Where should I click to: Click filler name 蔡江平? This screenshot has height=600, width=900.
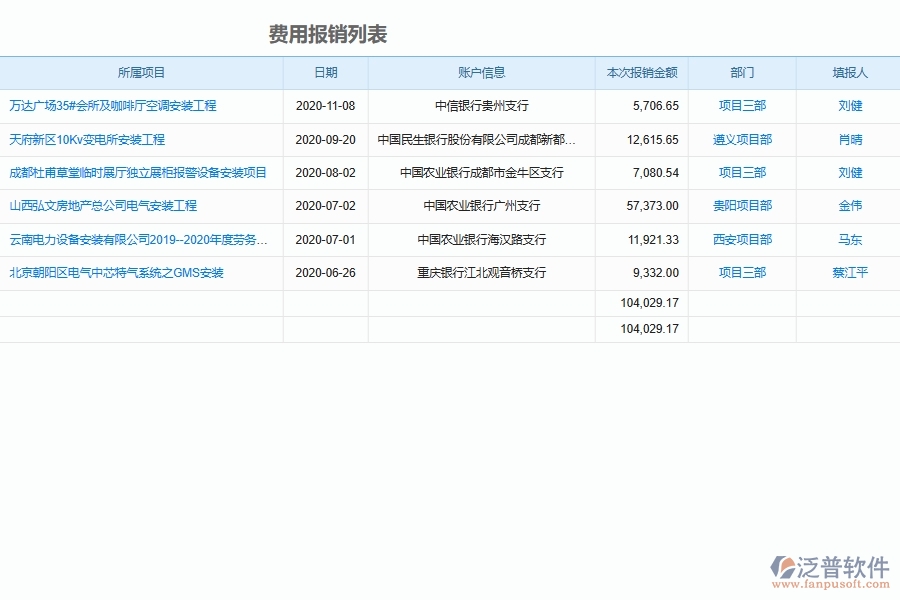coord(848,272)
